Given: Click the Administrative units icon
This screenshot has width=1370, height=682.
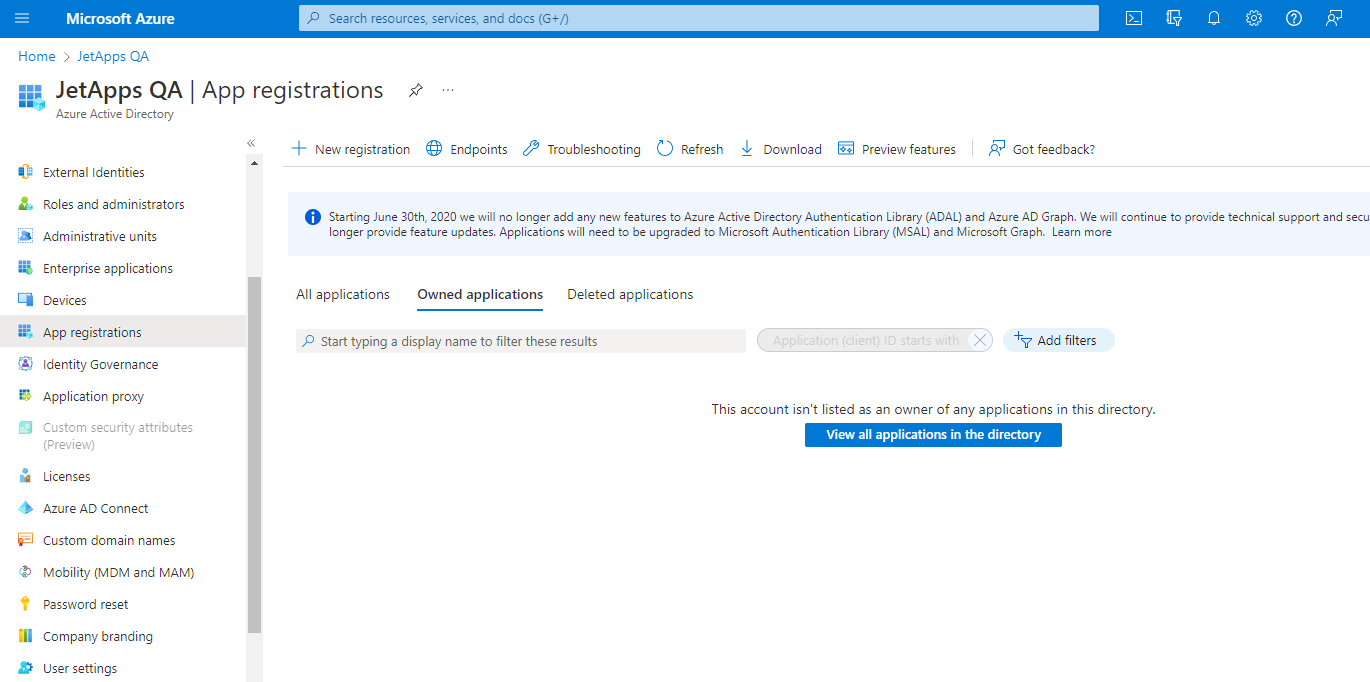Looking at the screenshot, I should (x=26, y=236).
